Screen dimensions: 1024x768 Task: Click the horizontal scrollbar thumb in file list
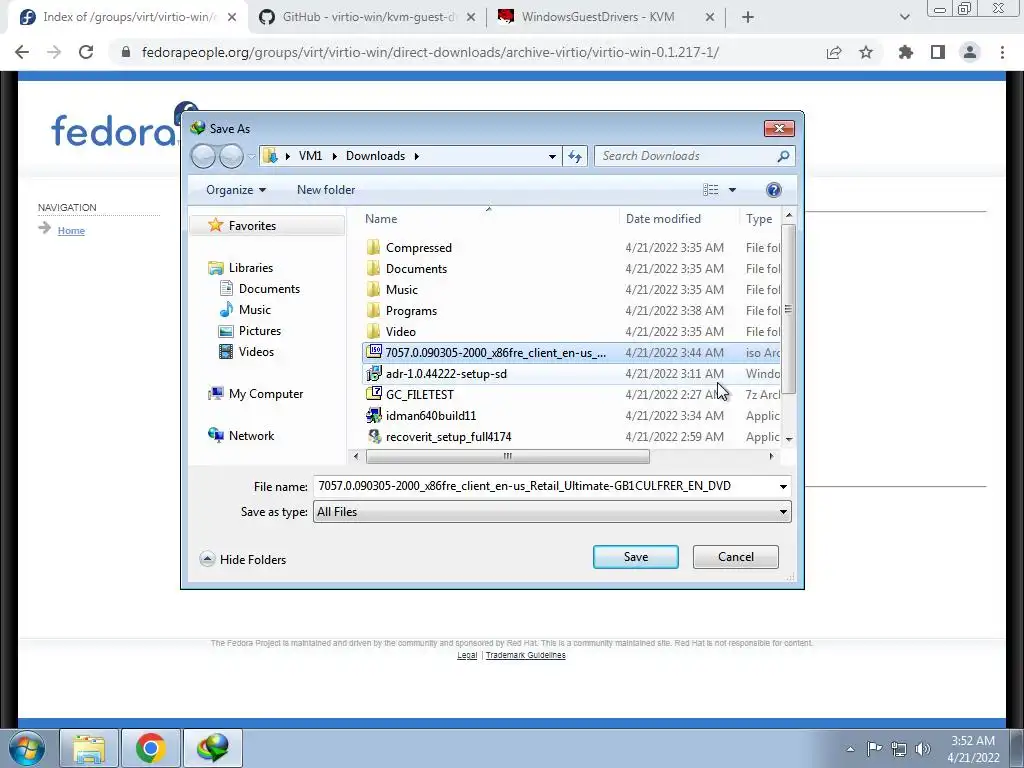pos(507,456)
